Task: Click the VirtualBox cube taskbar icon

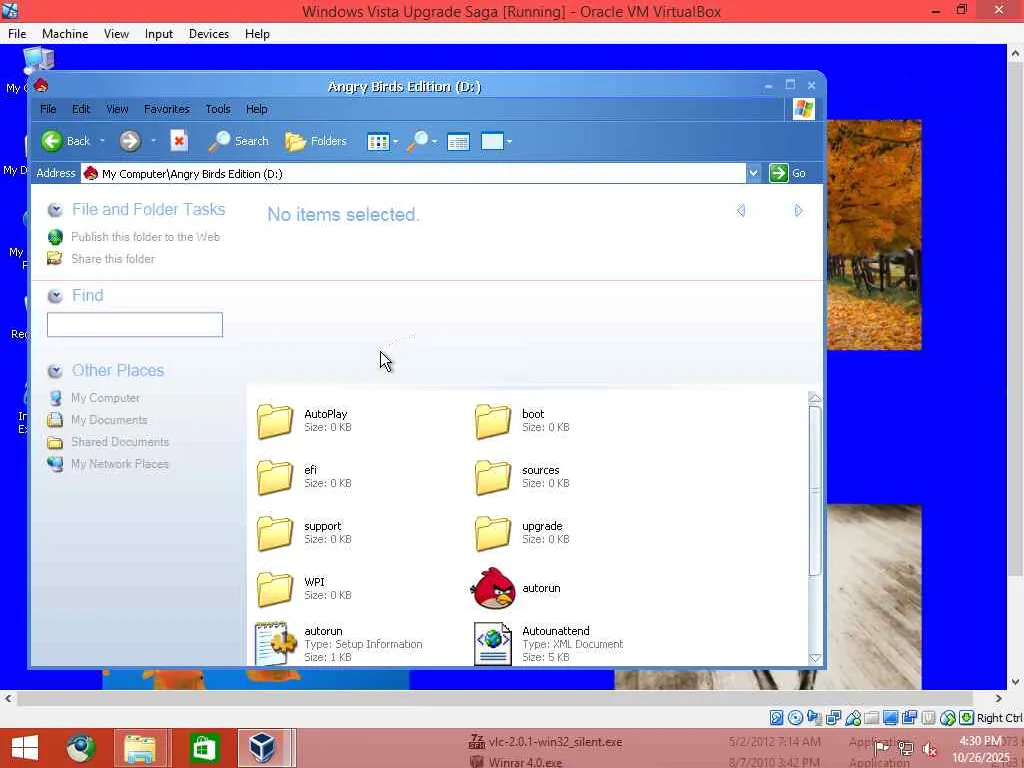Action: point(263,748)
